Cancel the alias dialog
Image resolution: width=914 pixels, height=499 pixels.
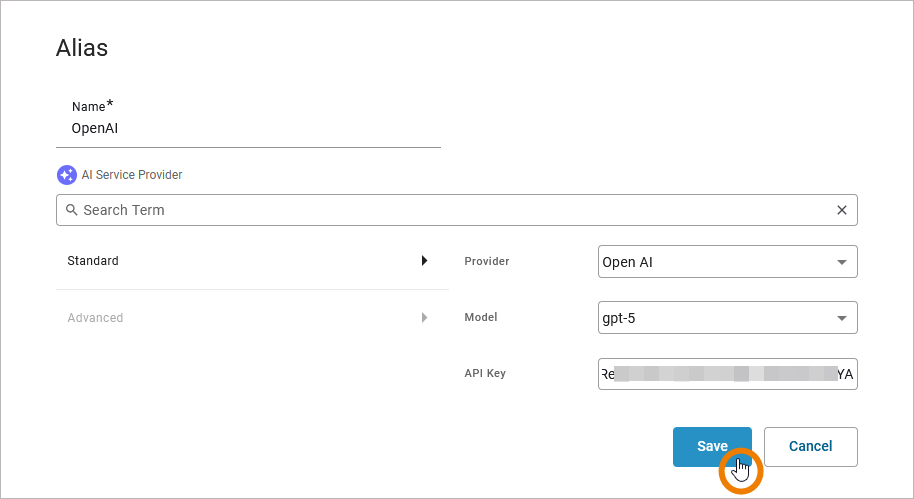pyautogui.click(x=810, y=447)
